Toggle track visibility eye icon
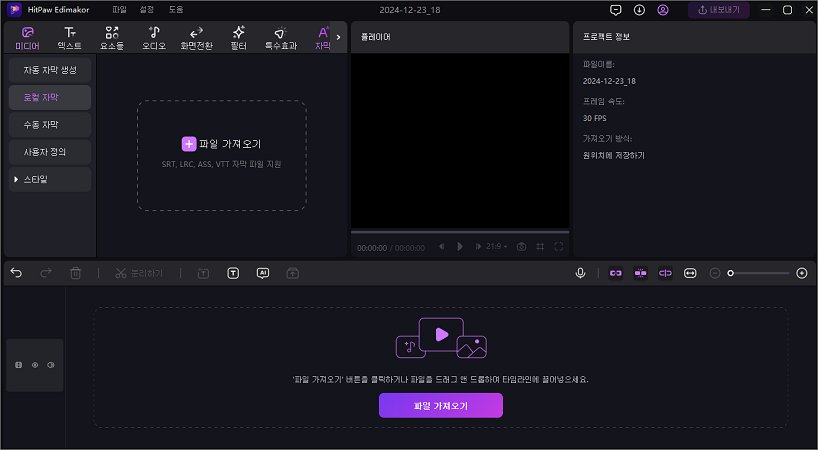Screen dimensions: 818x450 tap(35, 365)
